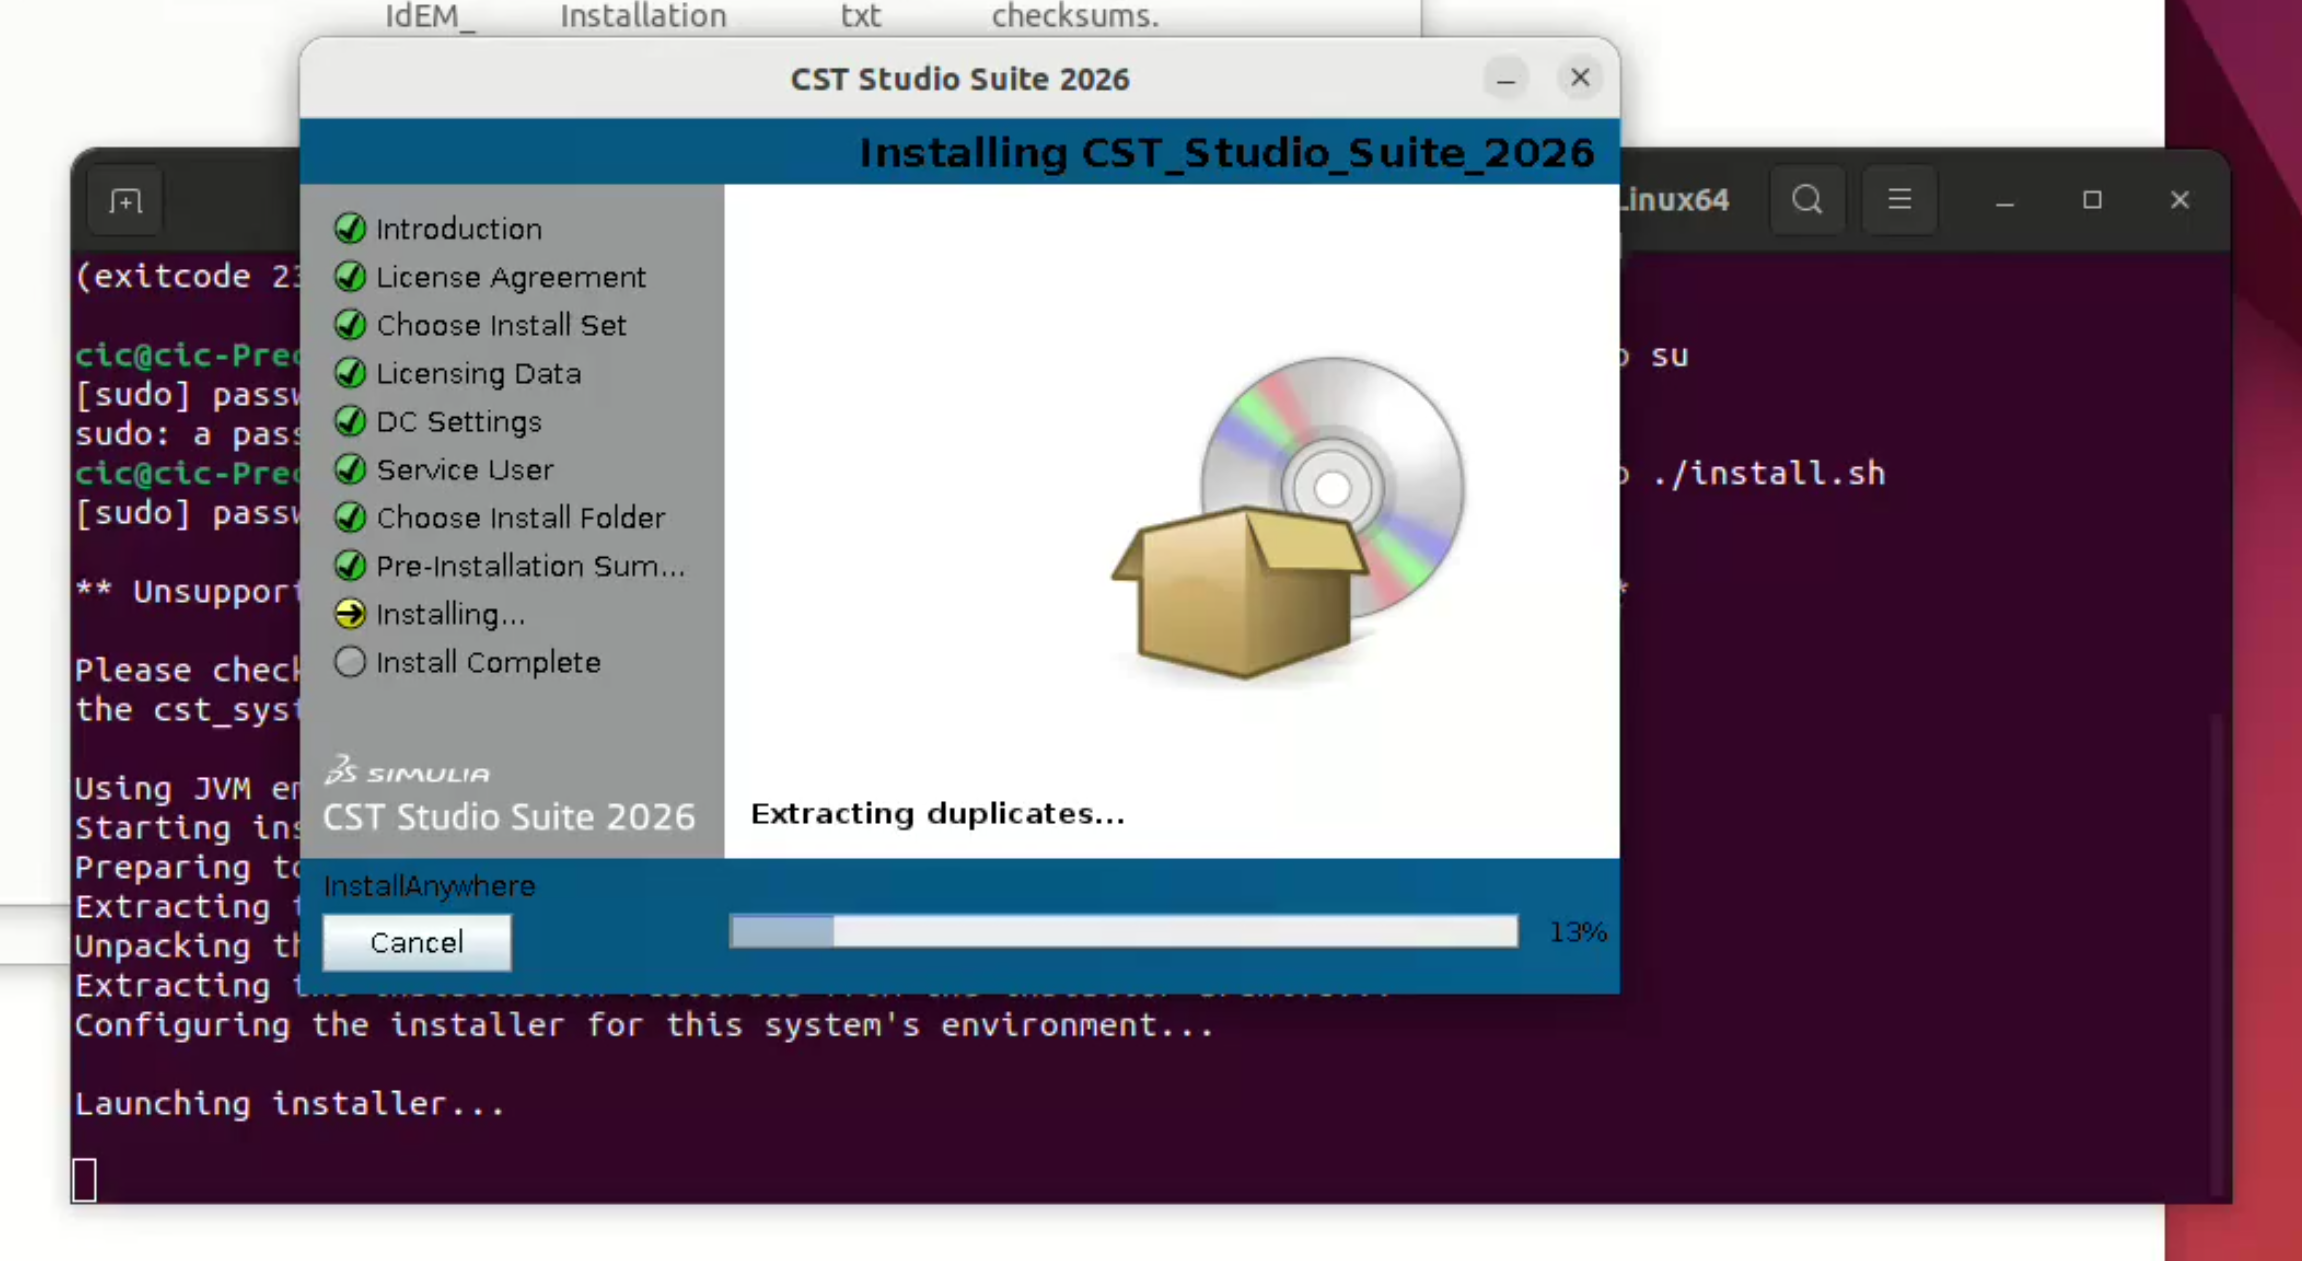This screenshot has height=1261, width=2302.
Task: Close the CST Studio Suite installer dialog
Action: [1580, 78]
